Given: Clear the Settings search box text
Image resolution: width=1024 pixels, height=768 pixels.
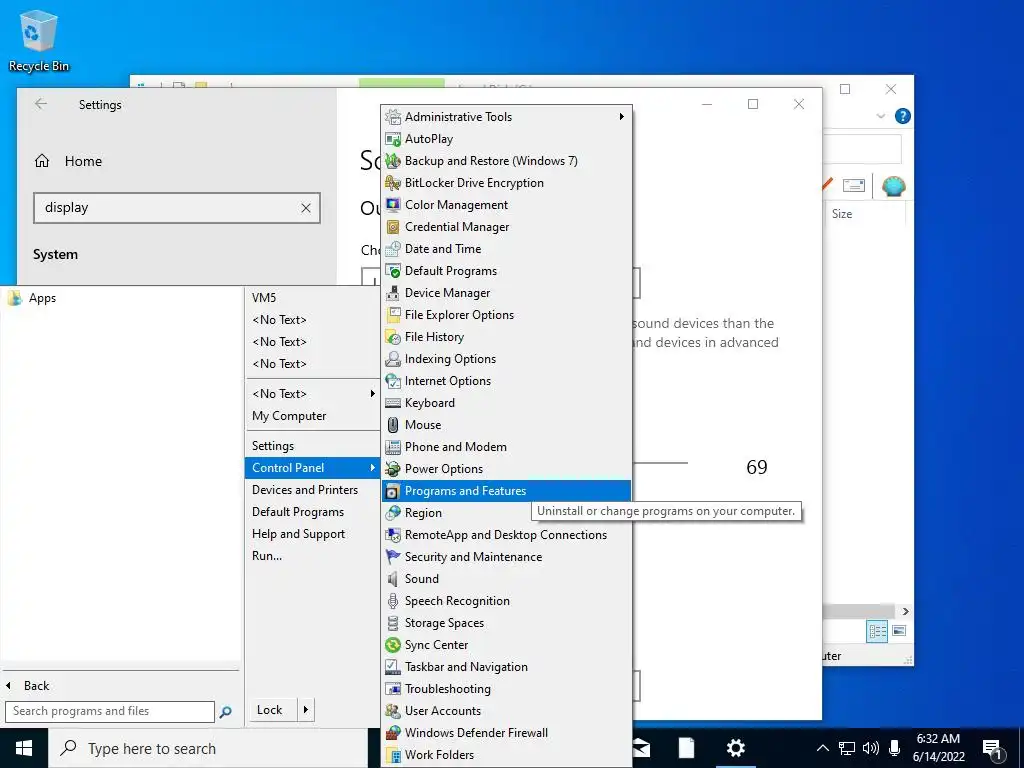Looking at the screenshot, I should (306, 208).
